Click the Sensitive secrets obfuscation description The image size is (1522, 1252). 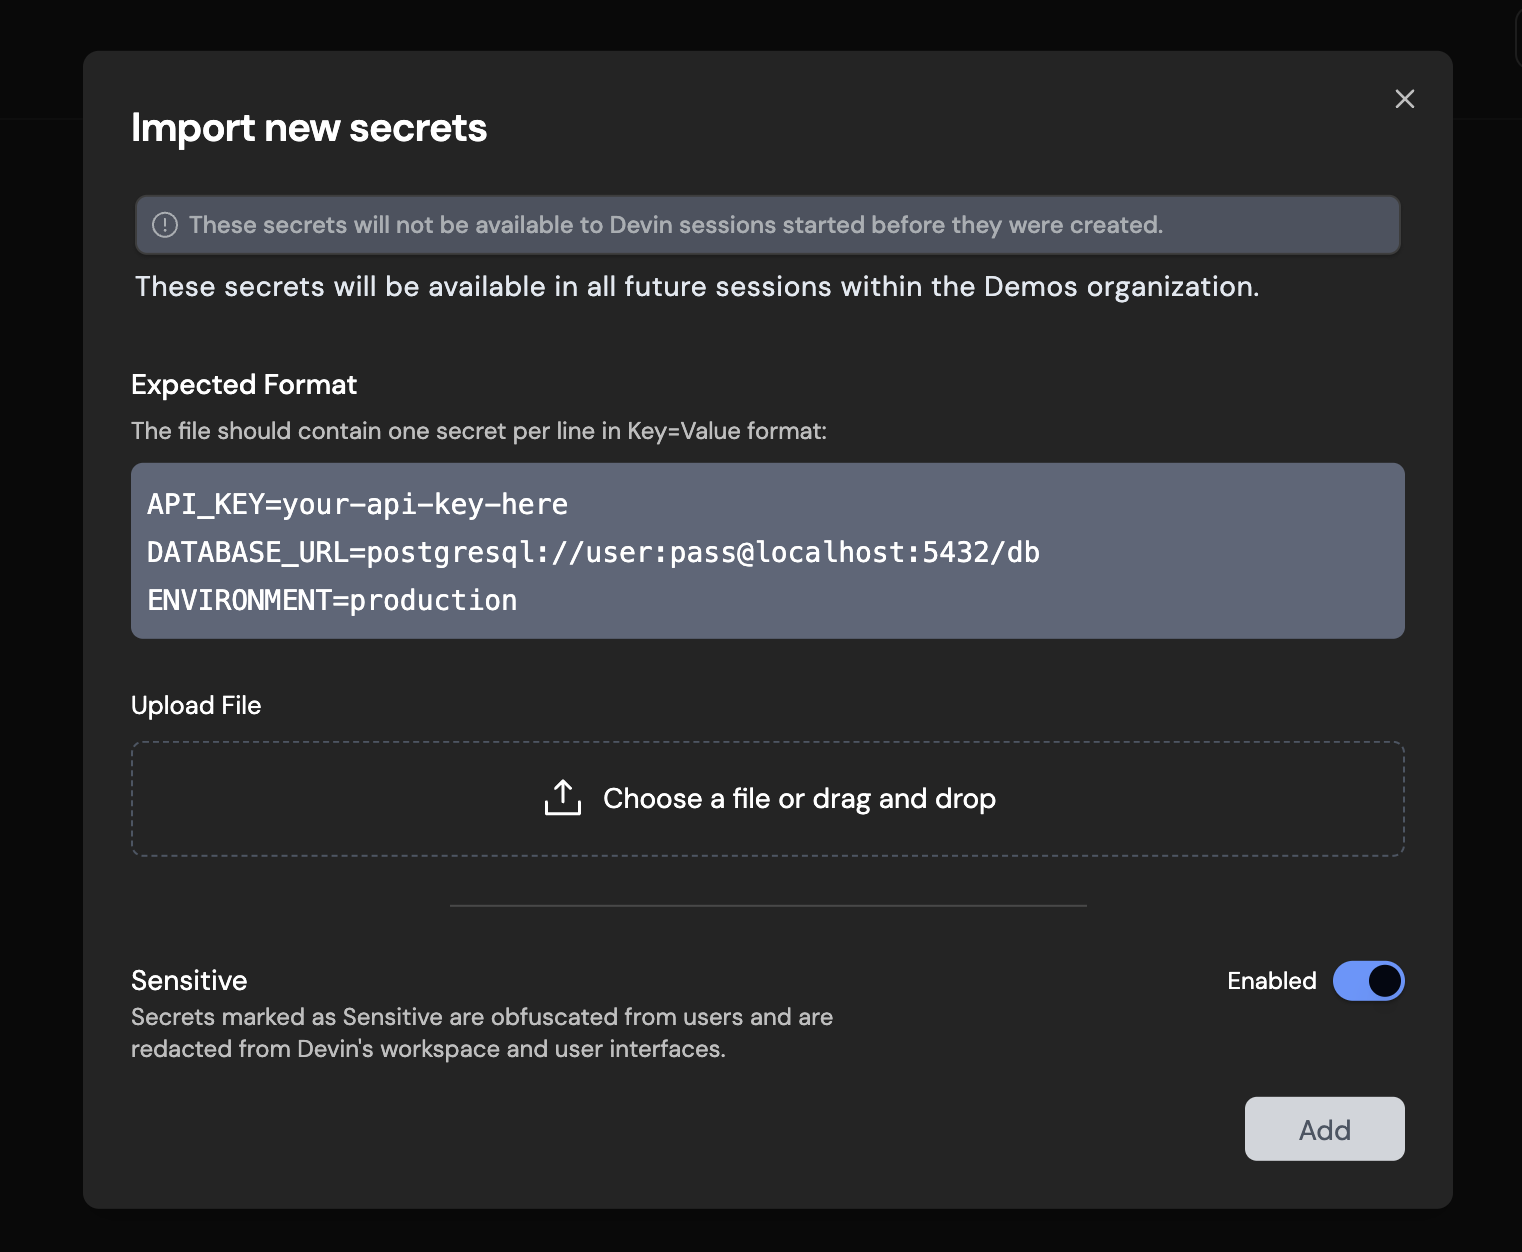(x=481, y=1033)
